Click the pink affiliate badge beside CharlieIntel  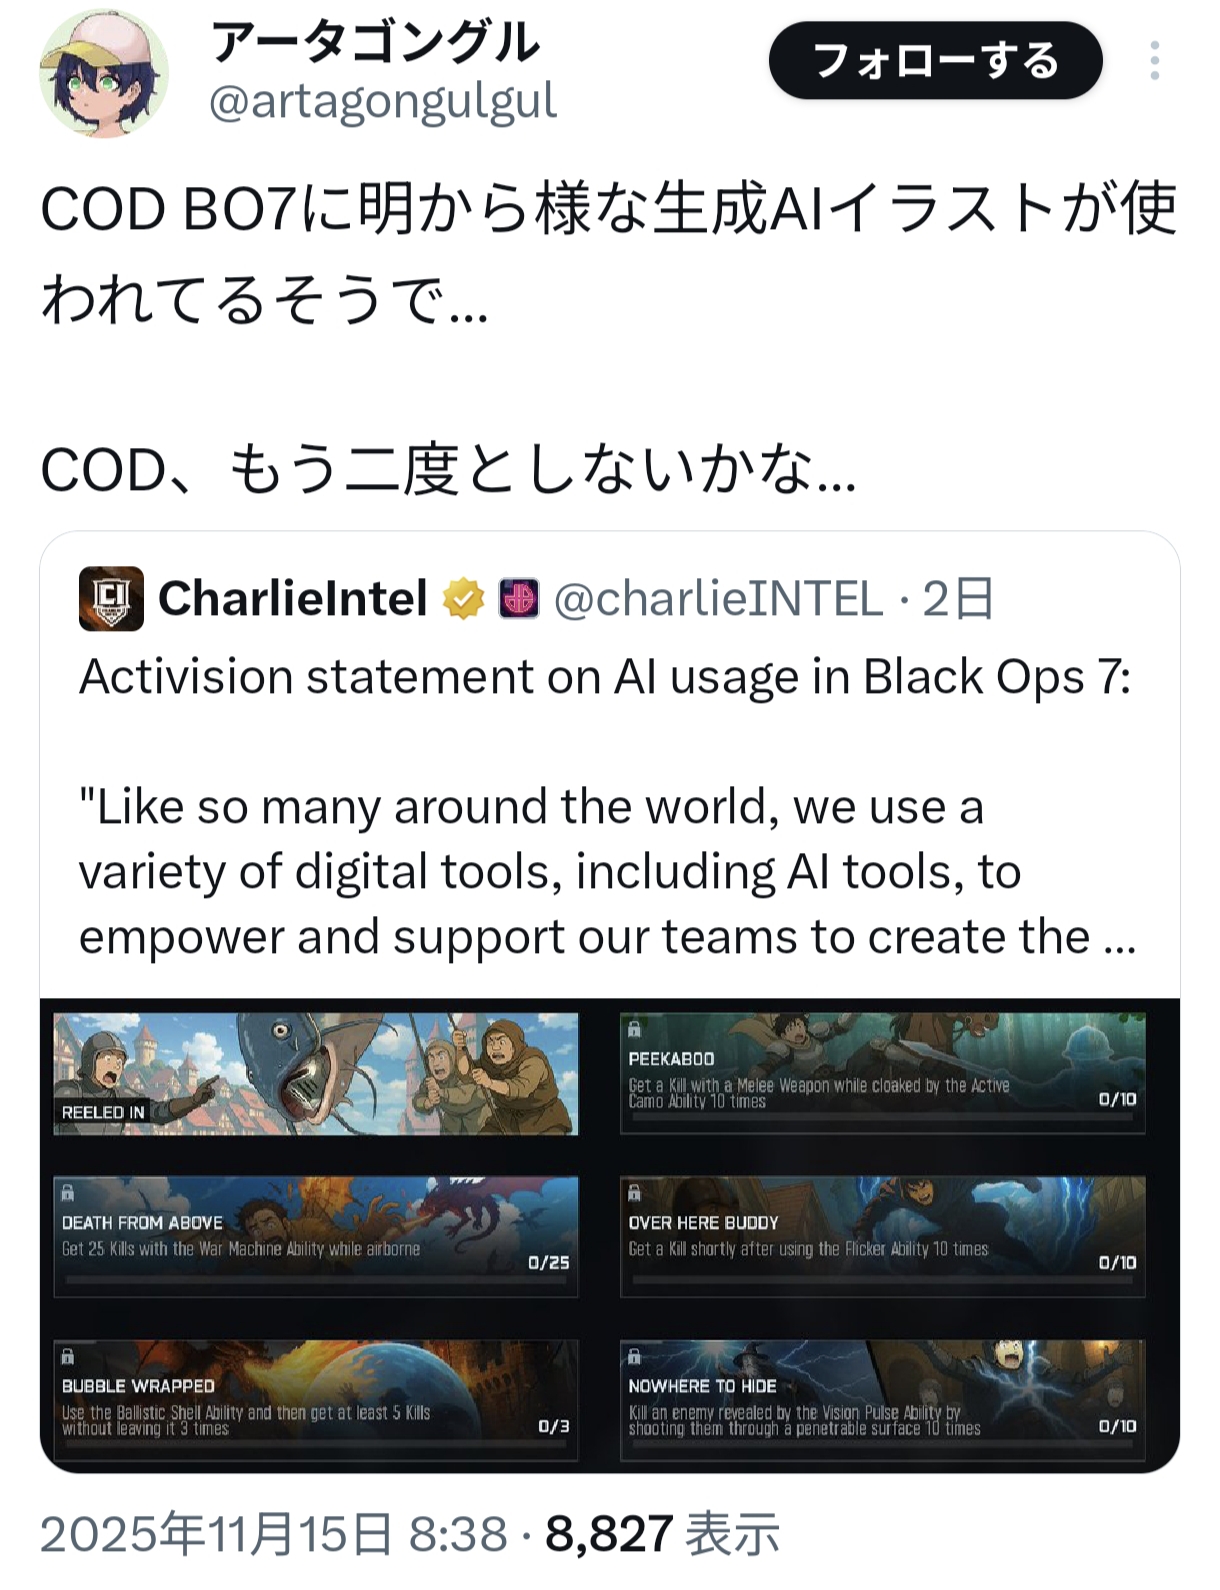pyautogui.click(x=519, y=599)
